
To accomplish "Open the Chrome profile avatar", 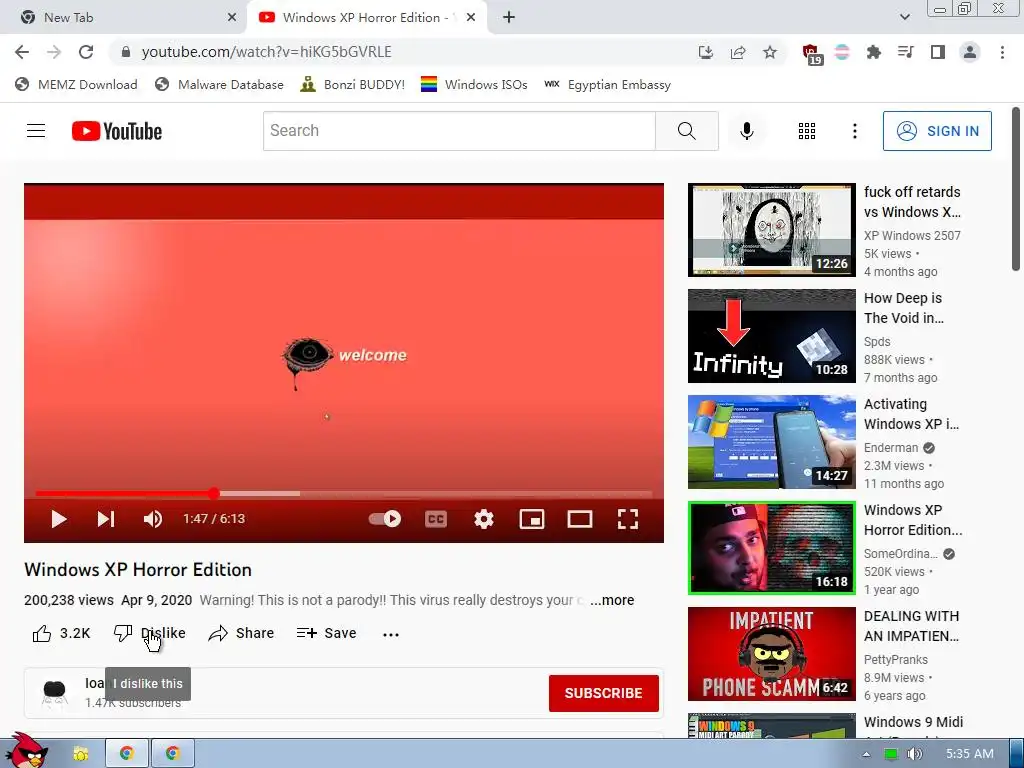I will pyautogui.click(x=970, y=52).
